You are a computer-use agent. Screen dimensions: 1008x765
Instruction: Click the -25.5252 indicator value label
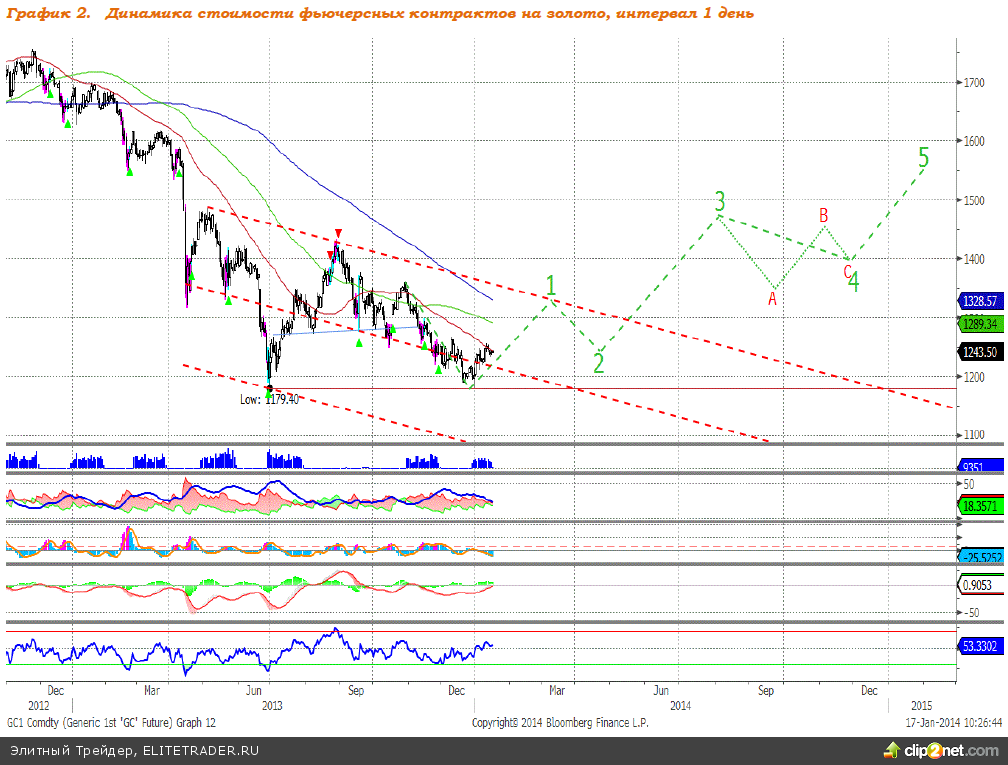(979, 556)
